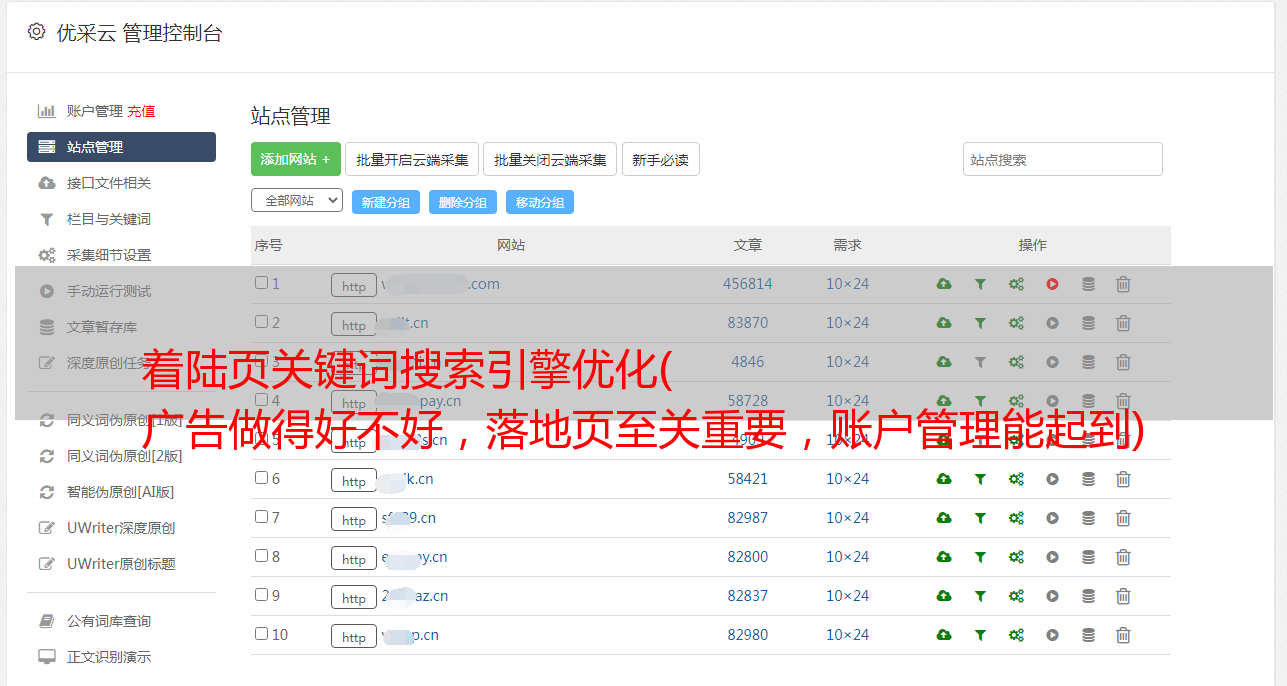Click the cloud upload icon in row 10
1287x686 pixels.
tap(944, 635)
